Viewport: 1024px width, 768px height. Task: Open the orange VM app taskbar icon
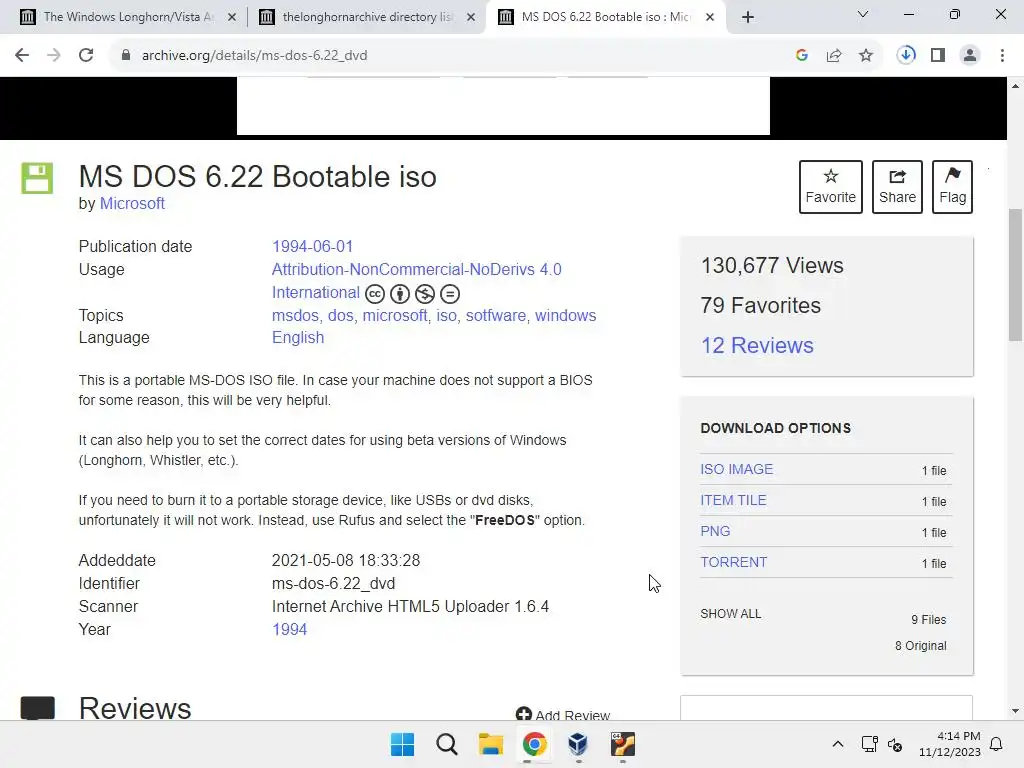tap(622, 744)
